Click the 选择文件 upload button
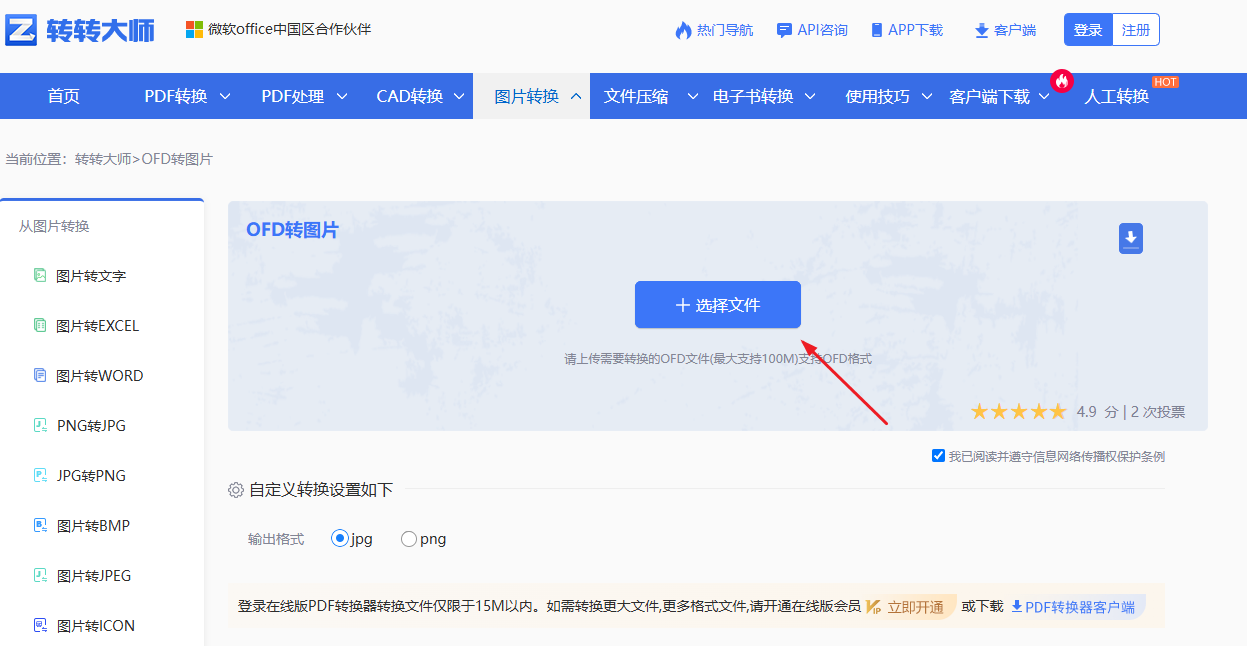Viewport: 1247px width, 646px height. pos(717,304)
